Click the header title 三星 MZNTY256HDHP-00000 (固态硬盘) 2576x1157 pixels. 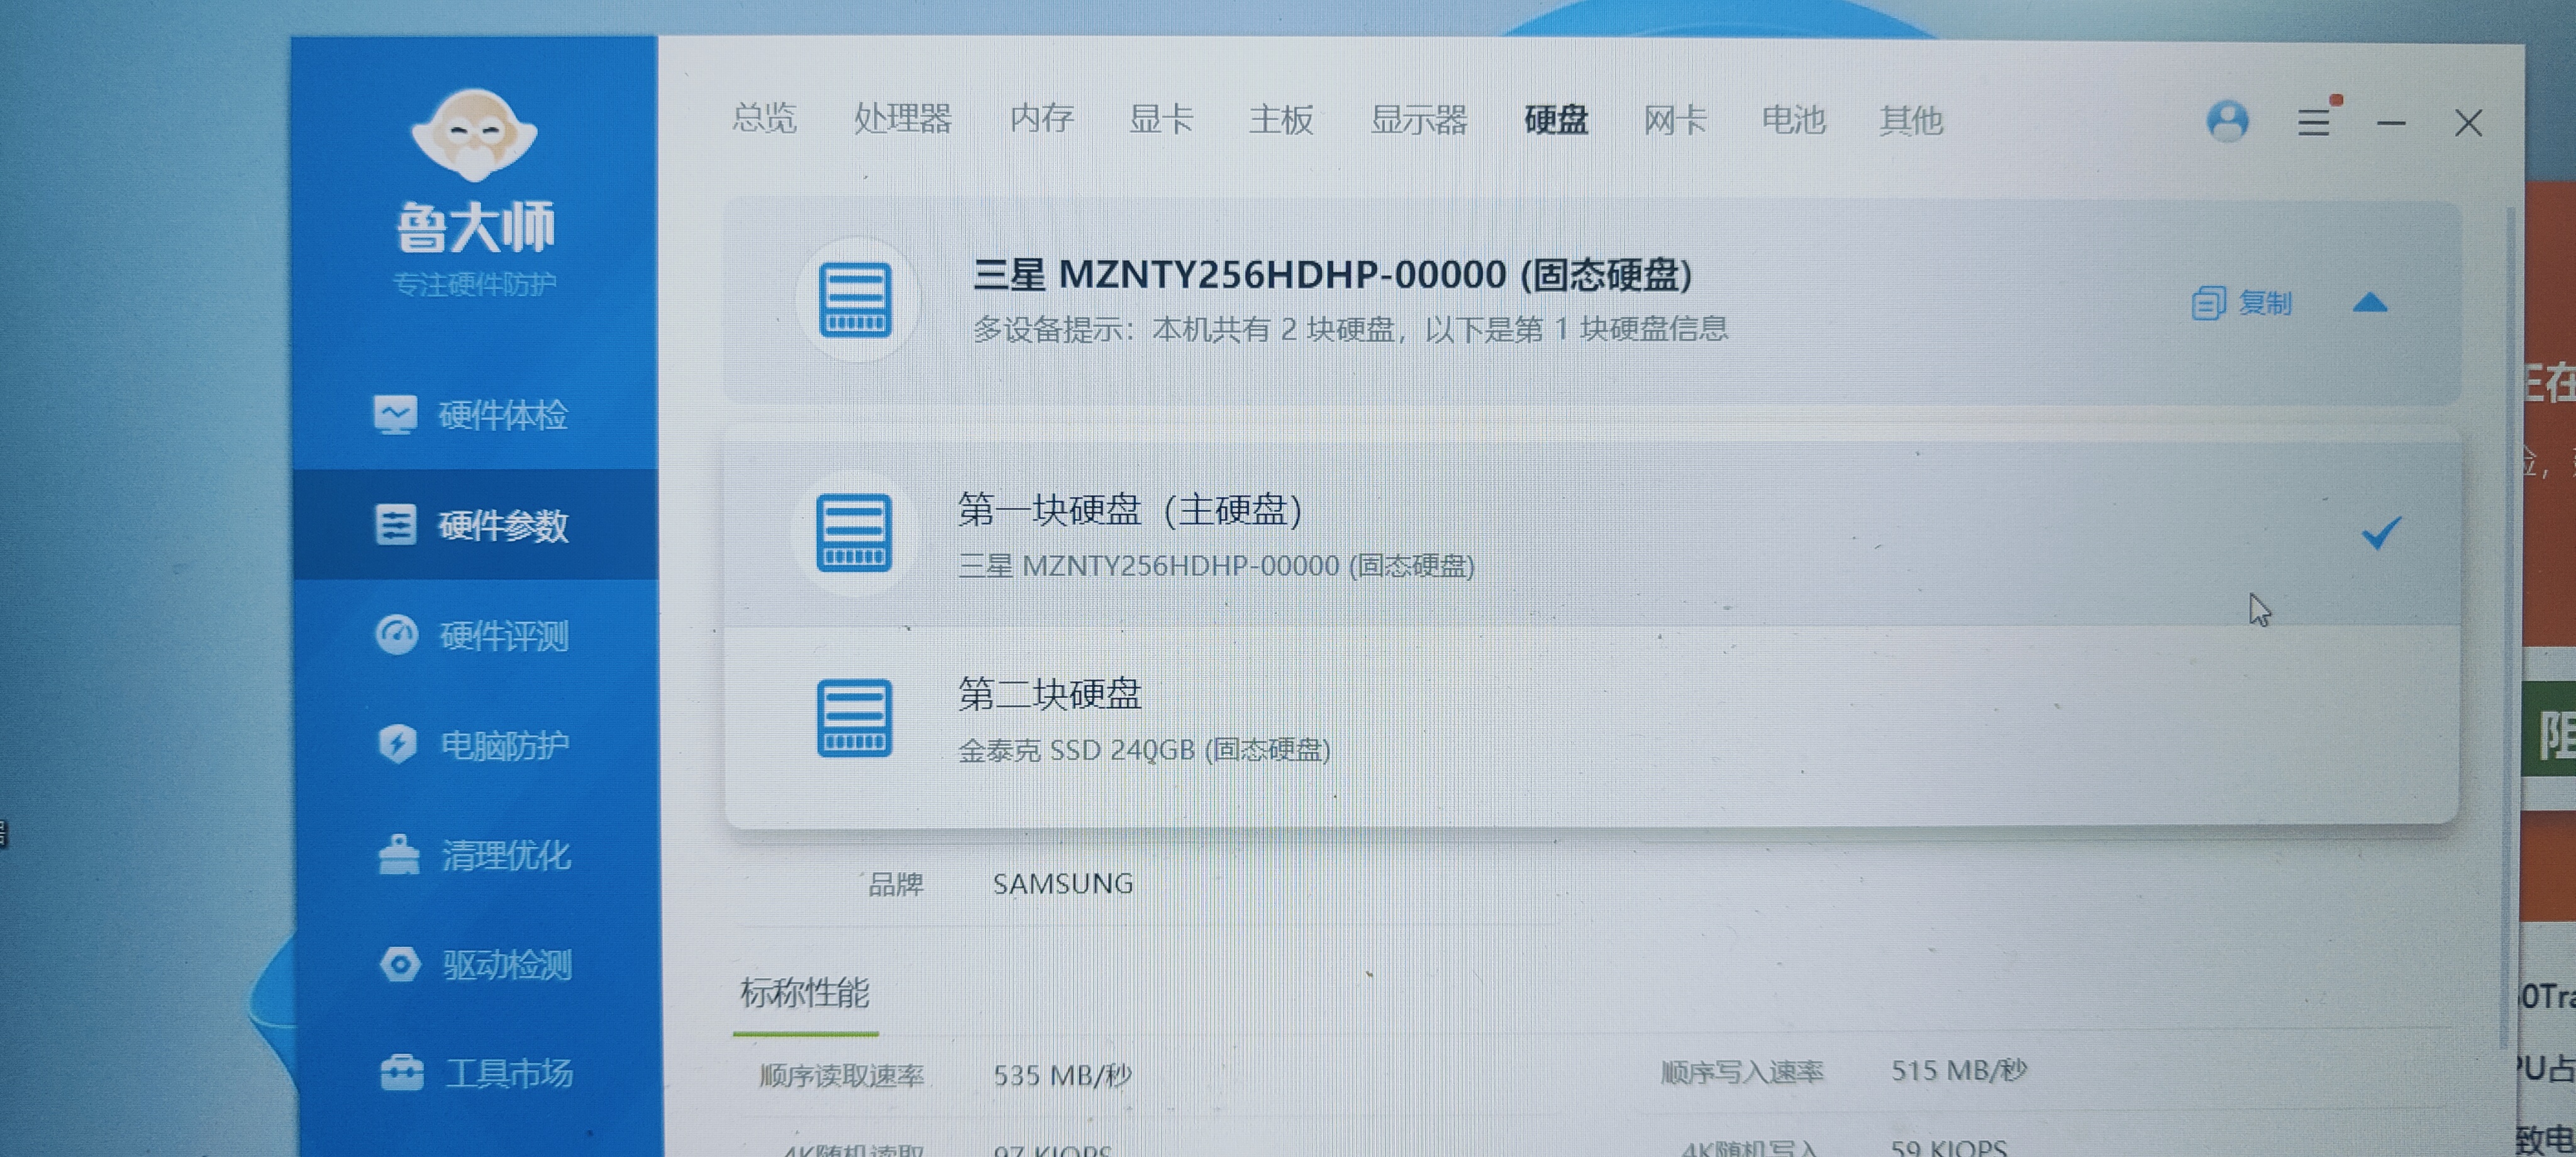click(x=1332, y=275)
